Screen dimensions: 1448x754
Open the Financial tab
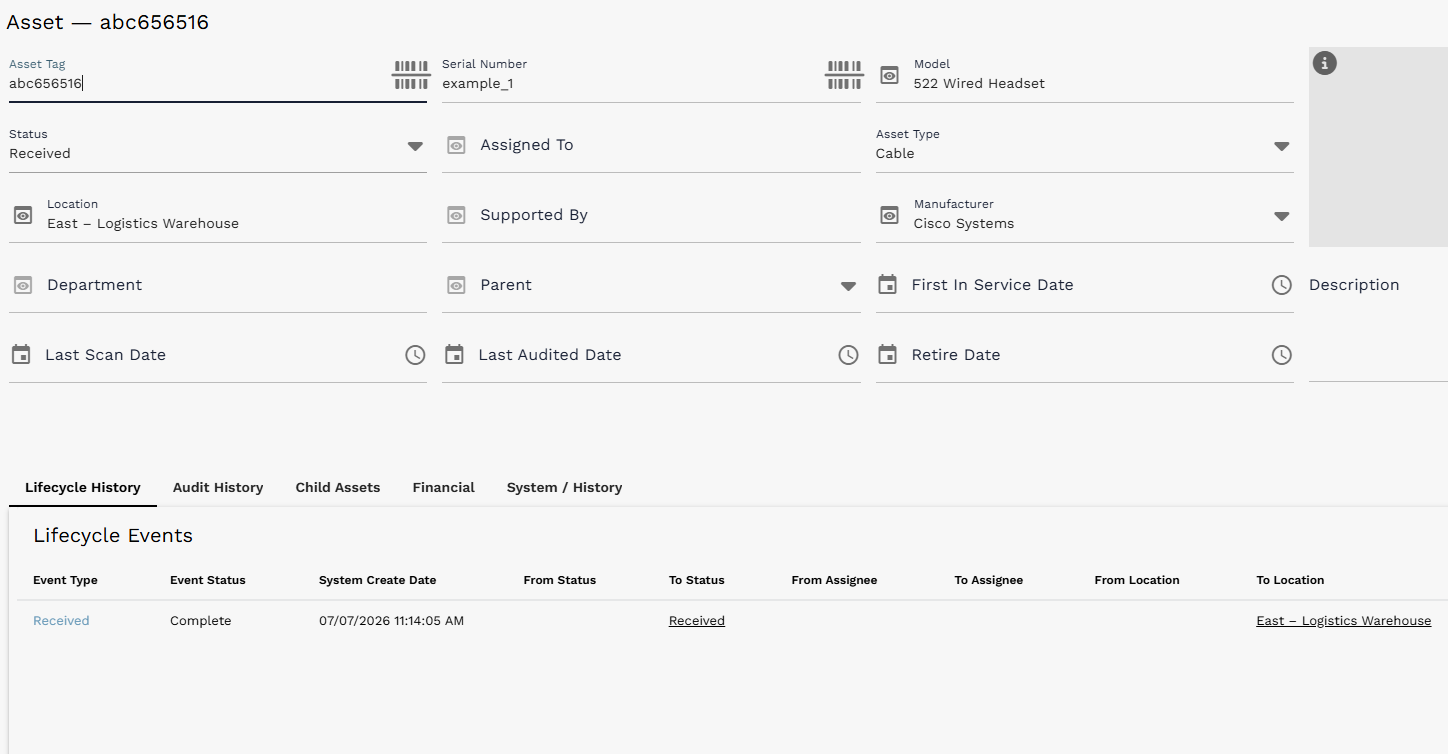click(x=443, y=487)
